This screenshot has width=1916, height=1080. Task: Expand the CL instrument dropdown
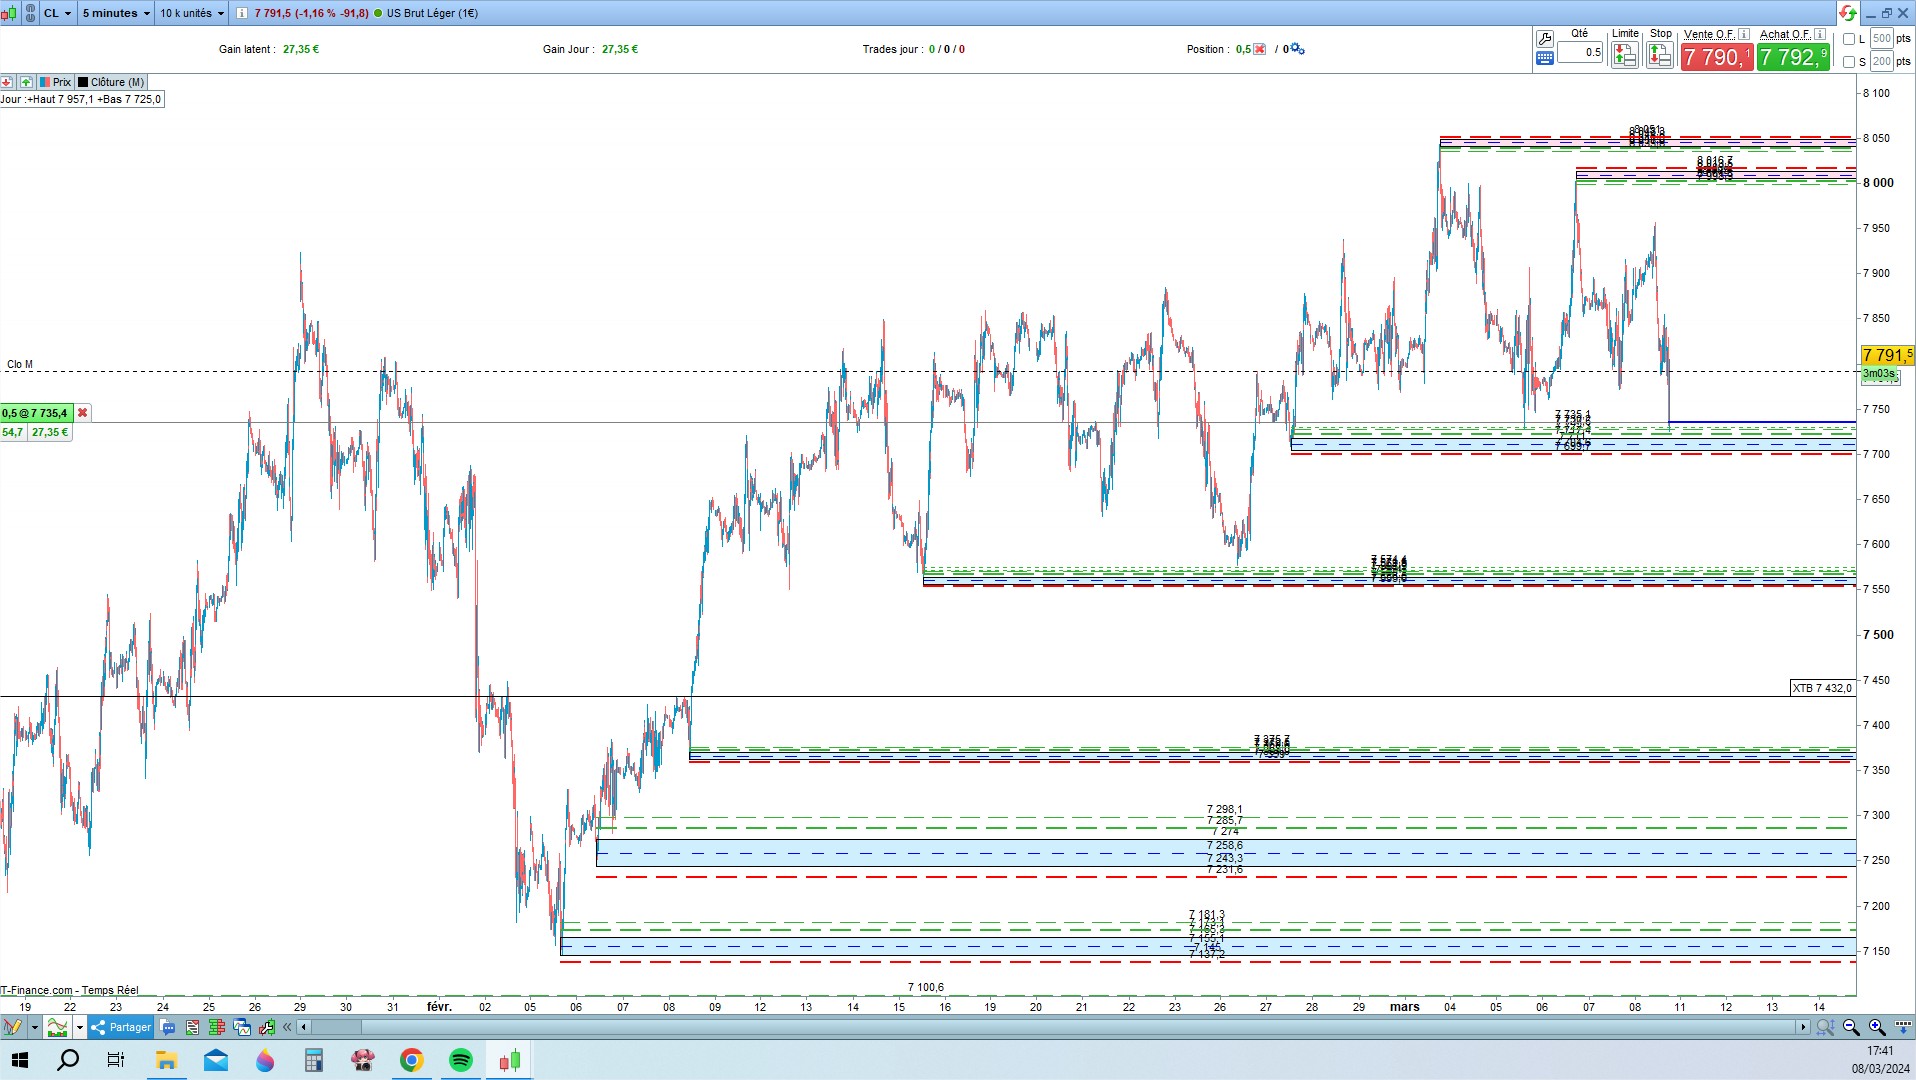click(57, 13)
